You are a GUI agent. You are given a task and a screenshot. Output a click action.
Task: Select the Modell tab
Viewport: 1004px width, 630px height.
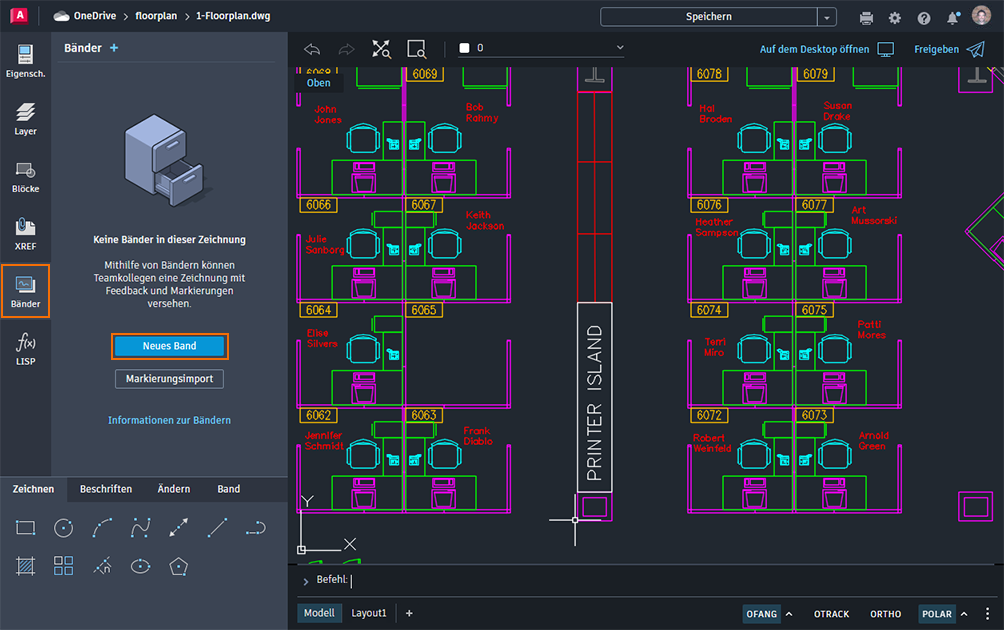pyautogui.click(x=319, y=613)
